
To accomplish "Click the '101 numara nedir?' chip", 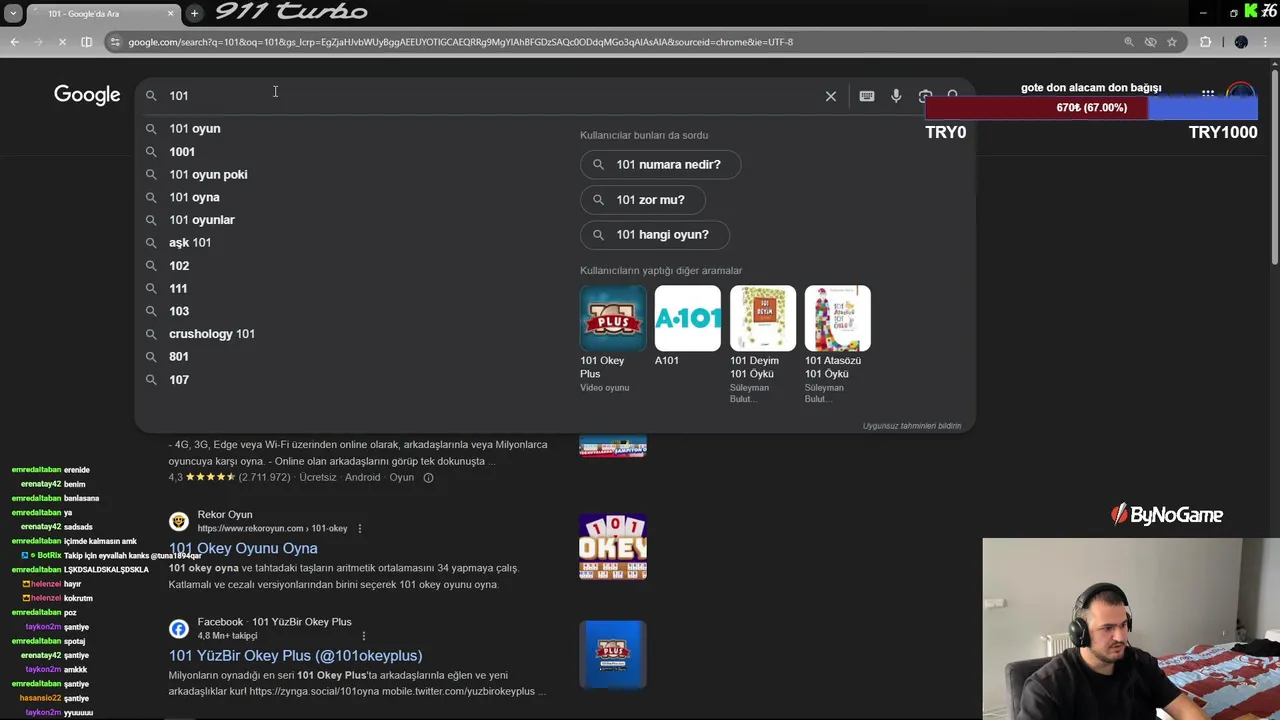I will click(x=660, y=165).
